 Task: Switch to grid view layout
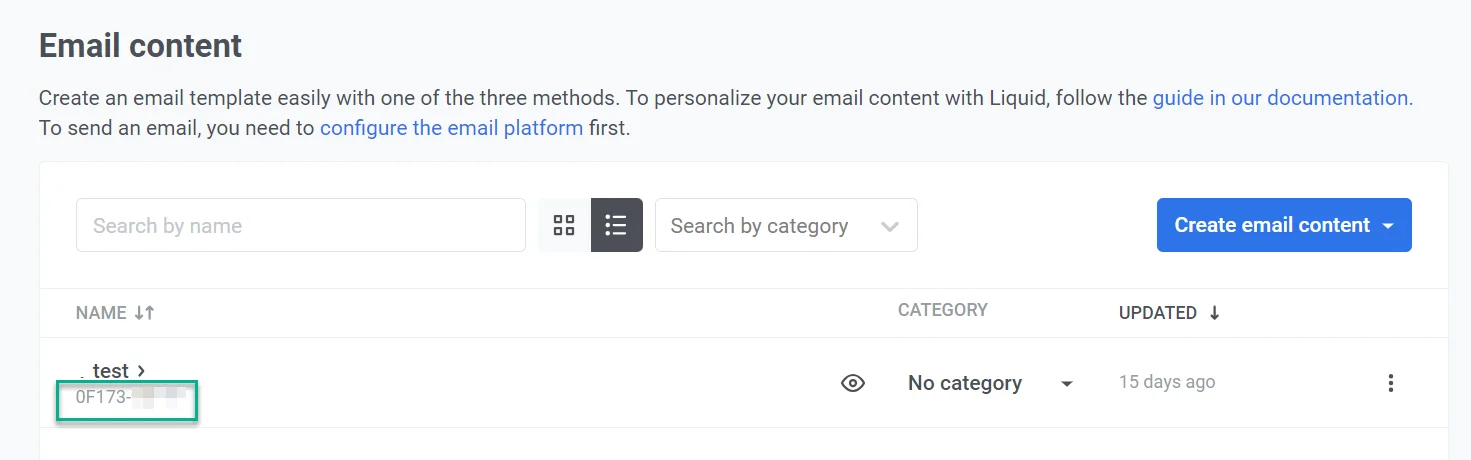click(x=564, y=225)
